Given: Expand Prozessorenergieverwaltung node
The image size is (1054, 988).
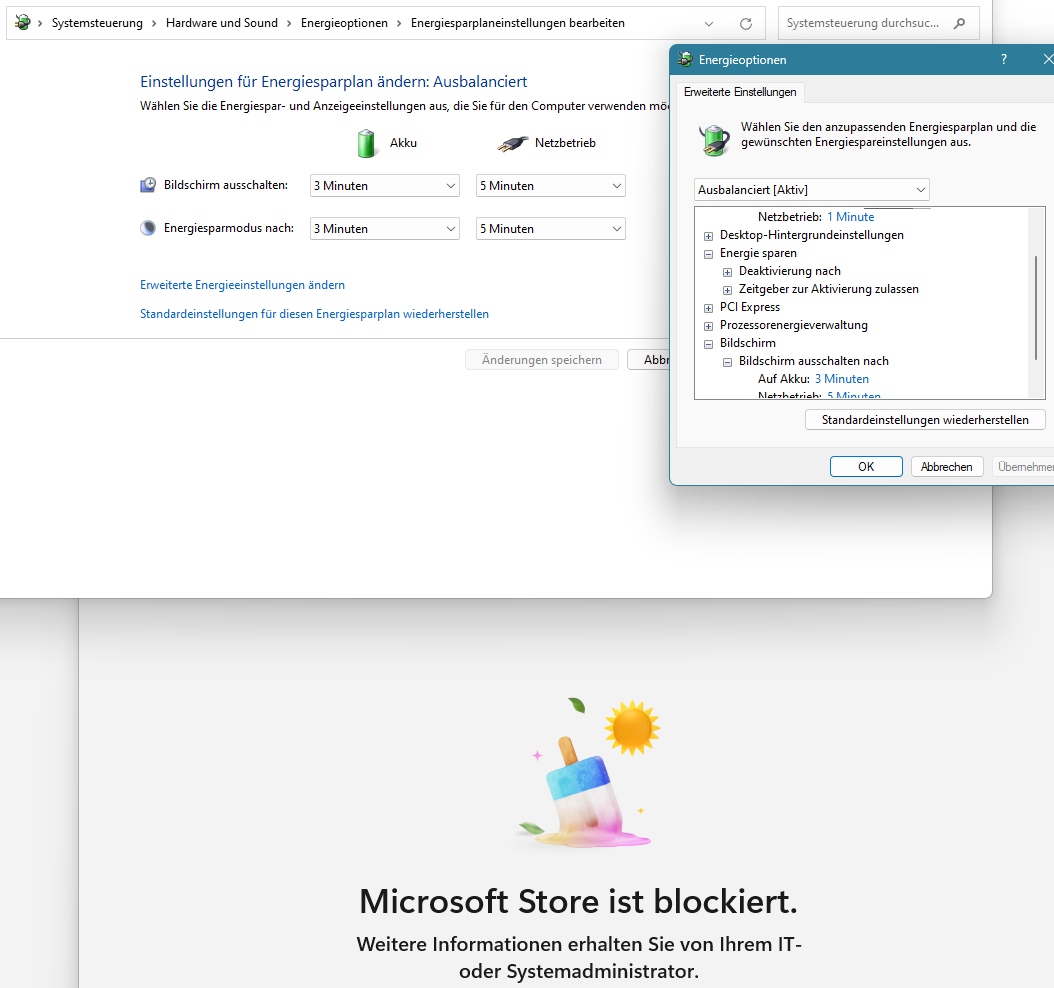Looking at the screenshot, I should pyautogui.click(x=708, y=326).
